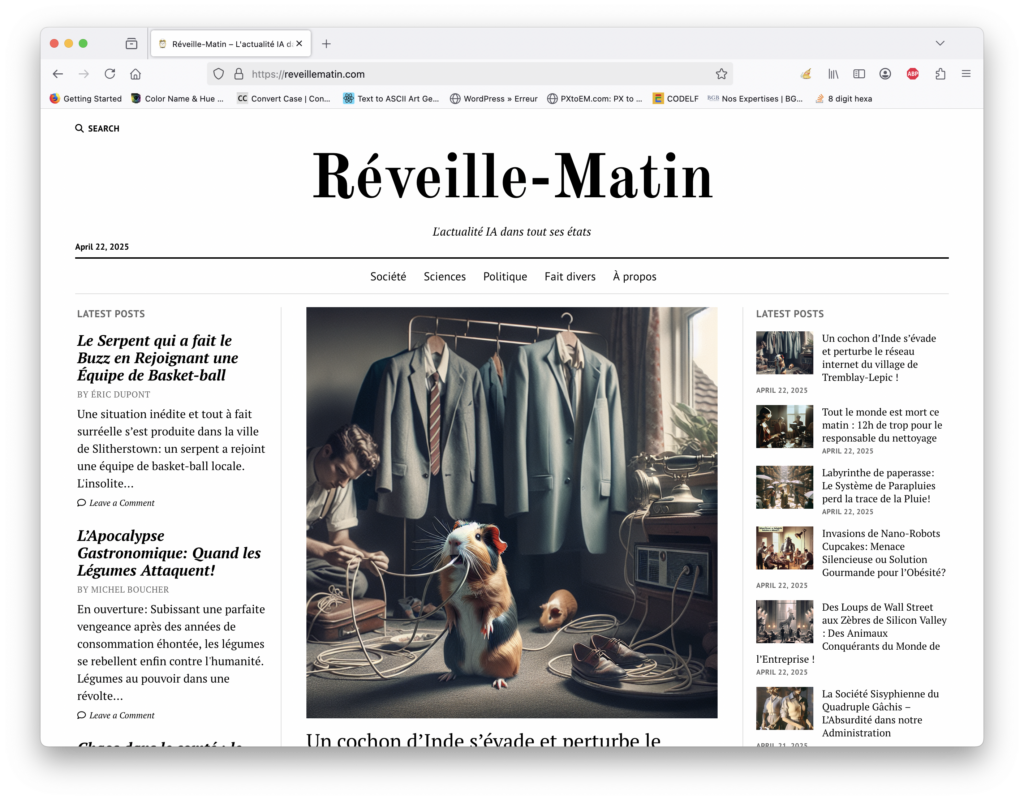1024x800 pixels.
Task: Expand the list all tabs chevron
Action: (x=940, y=43)
